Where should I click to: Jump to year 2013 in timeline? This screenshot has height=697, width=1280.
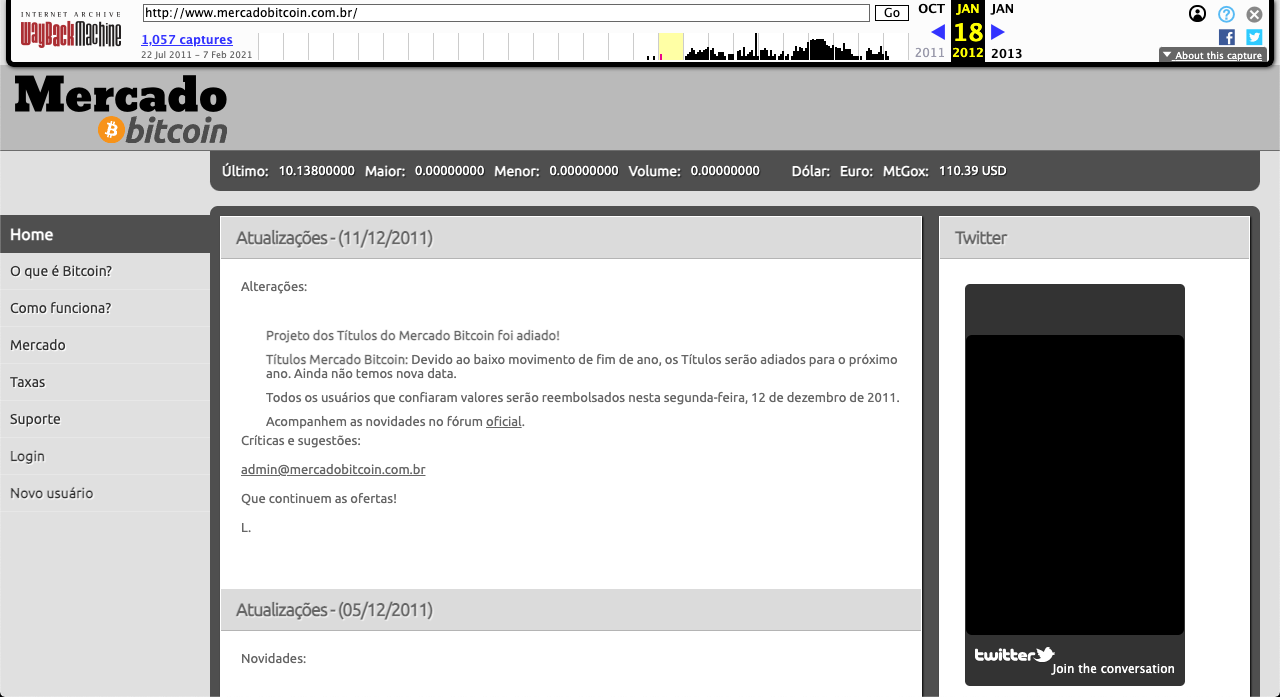click(1006, 53)
